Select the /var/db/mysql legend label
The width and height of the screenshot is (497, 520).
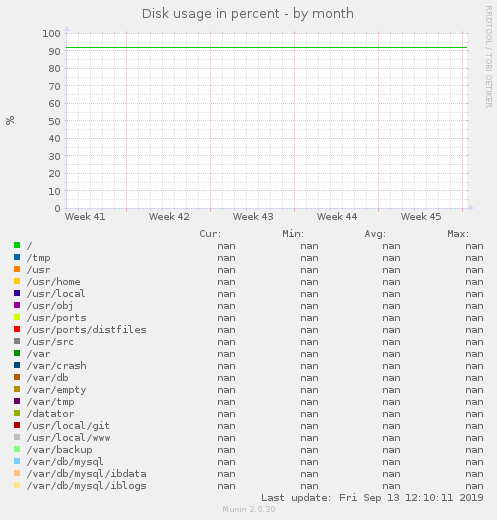[x=65, y=462]
